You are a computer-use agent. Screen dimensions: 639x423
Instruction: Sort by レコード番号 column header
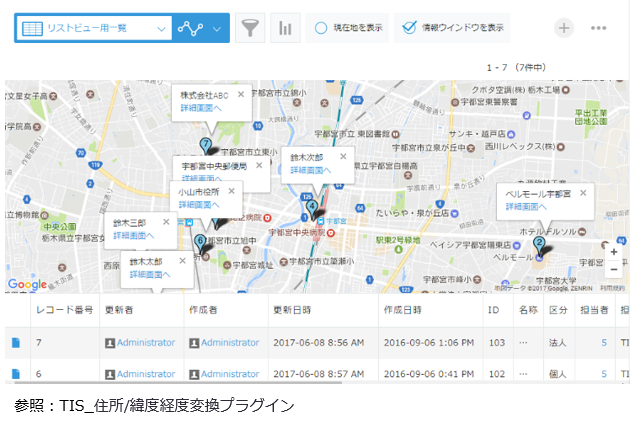coord(64,310)
